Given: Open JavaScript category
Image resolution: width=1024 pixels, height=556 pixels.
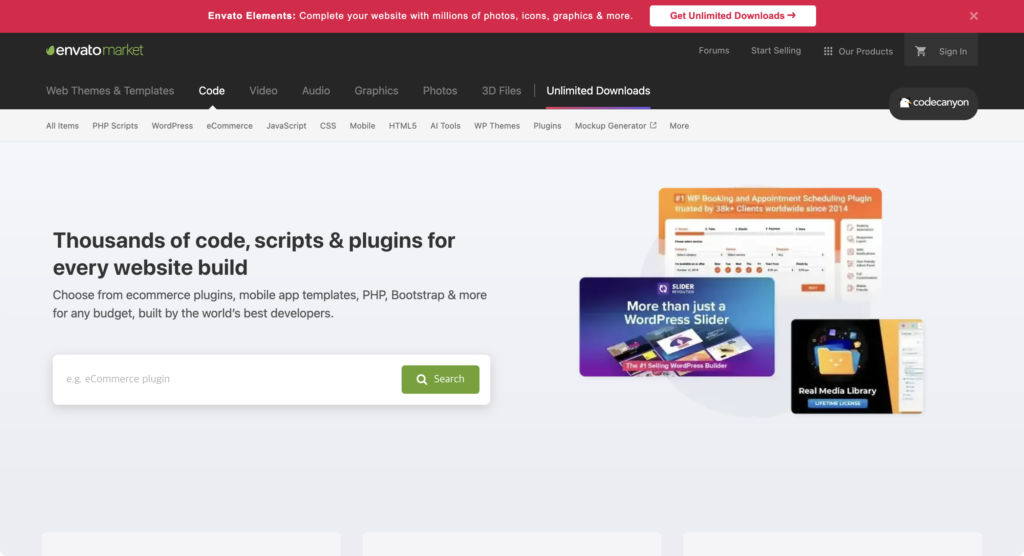Looking at the screenshot, I should [x=286, y=125].
